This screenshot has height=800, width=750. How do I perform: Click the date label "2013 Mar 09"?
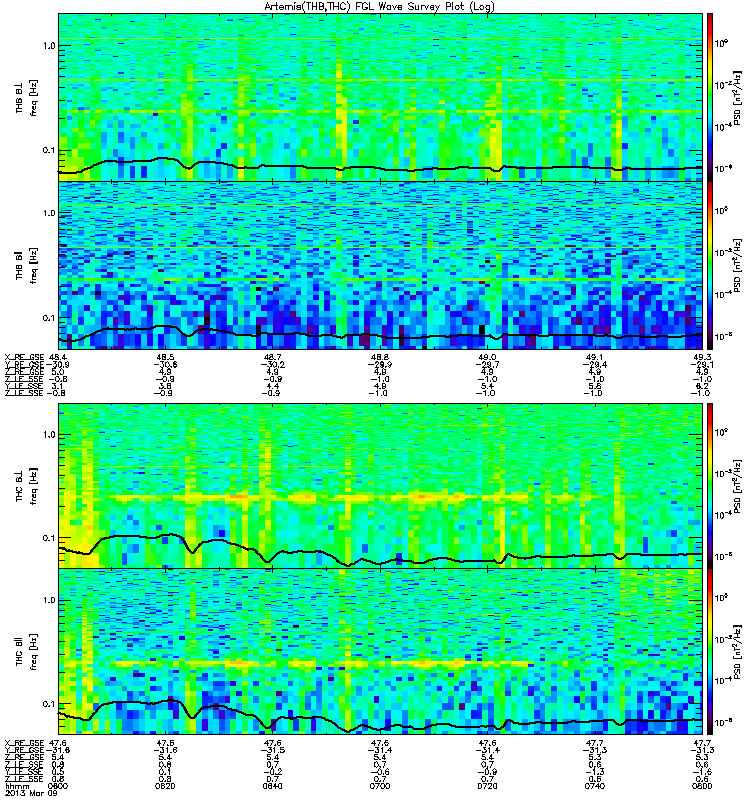coord(31,793)
